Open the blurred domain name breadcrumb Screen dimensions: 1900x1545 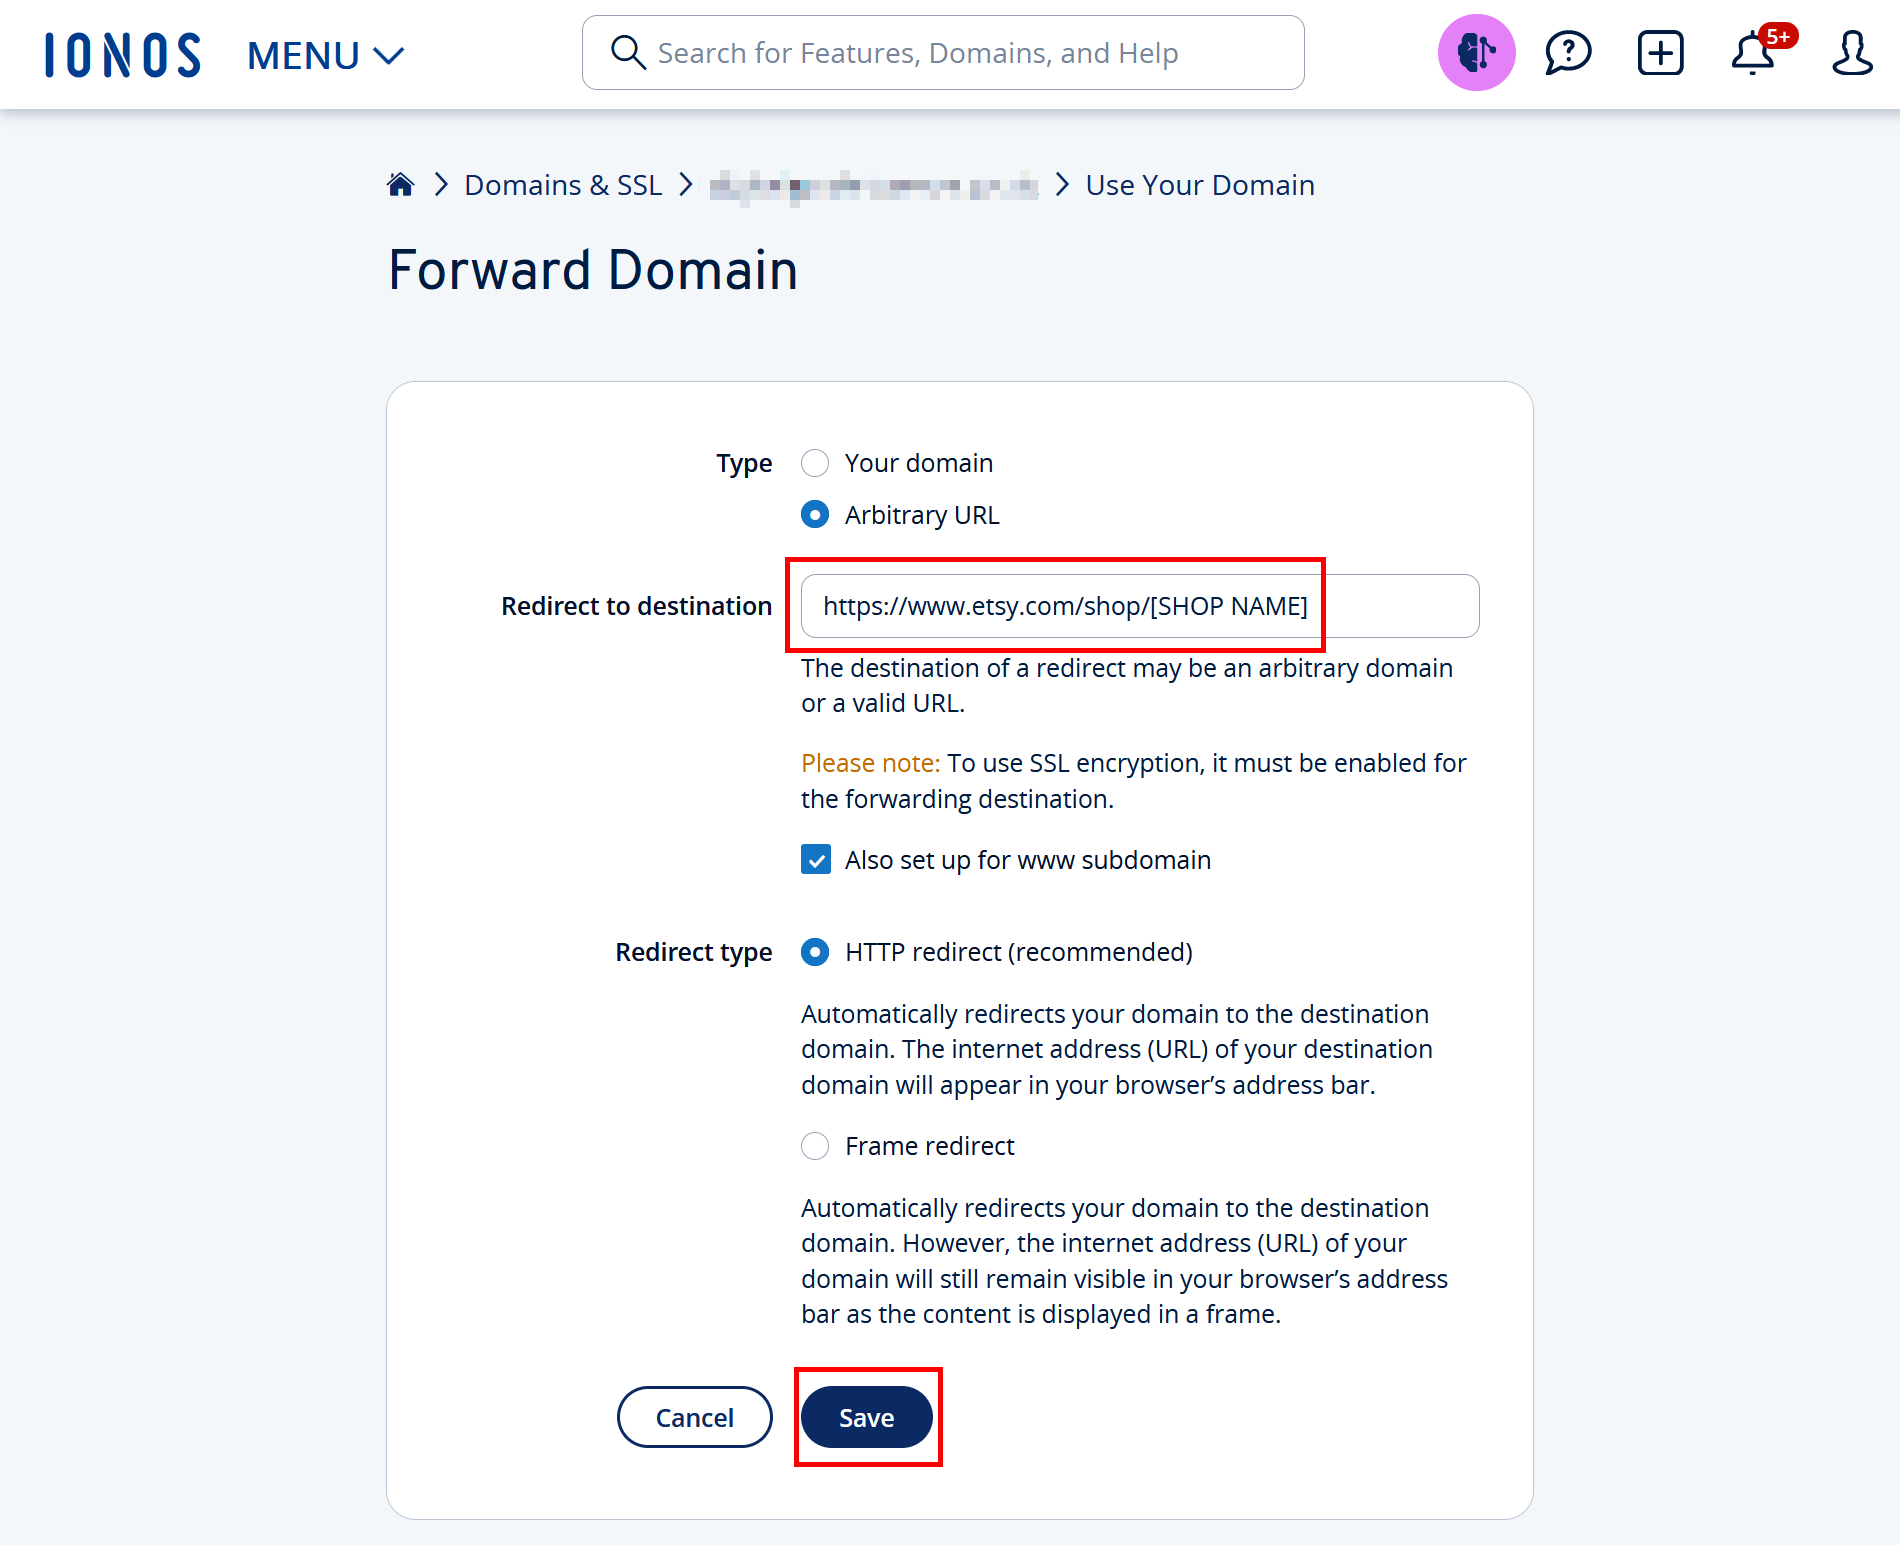(x=874, y=186)
